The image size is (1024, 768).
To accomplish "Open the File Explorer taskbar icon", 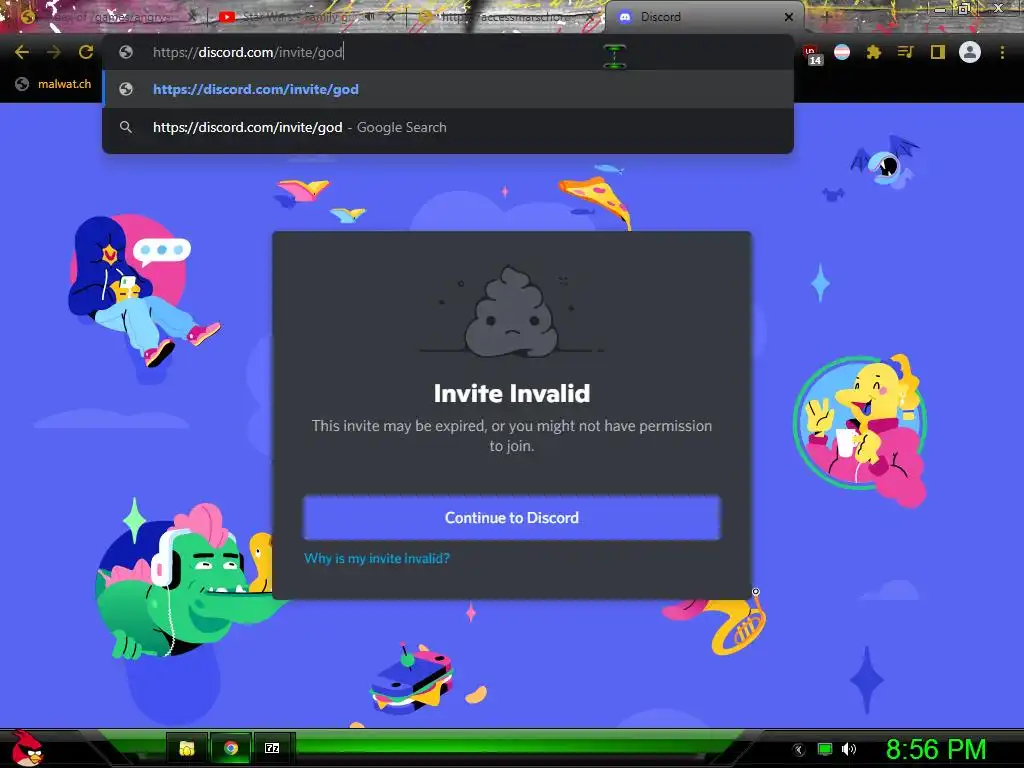I will click(187, 748).
